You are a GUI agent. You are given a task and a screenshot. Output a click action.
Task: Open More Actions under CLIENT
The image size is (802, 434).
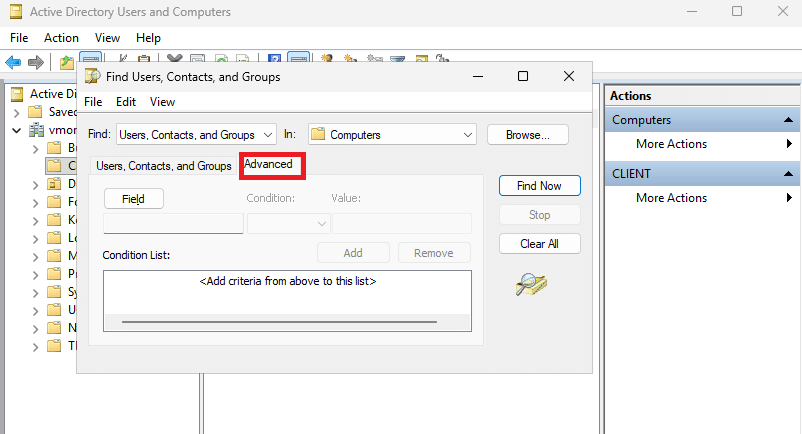point(671,198)
